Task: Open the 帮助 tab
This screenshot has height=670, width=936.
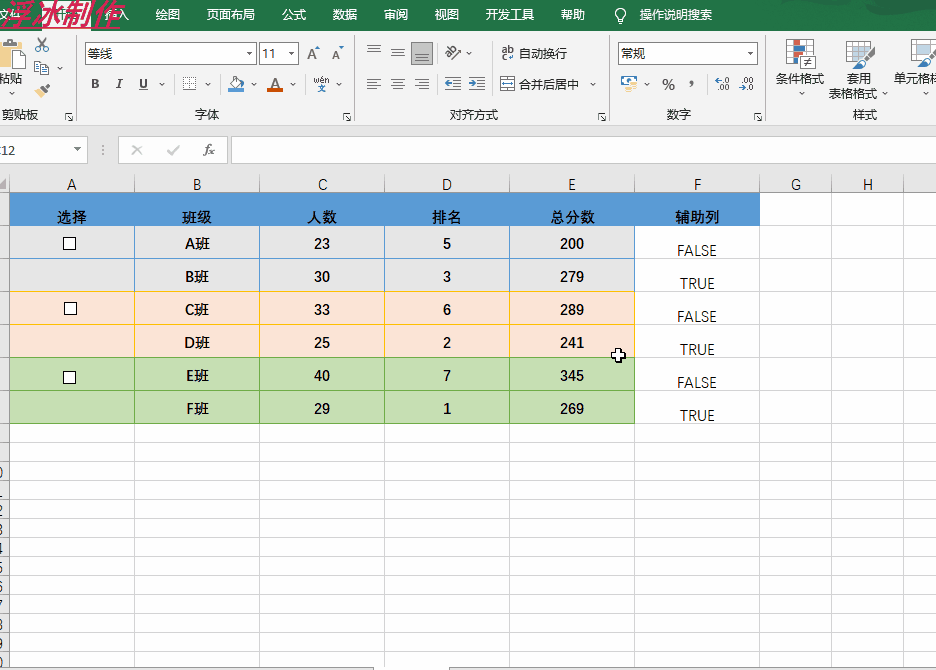Action: [x=572, y=14]
